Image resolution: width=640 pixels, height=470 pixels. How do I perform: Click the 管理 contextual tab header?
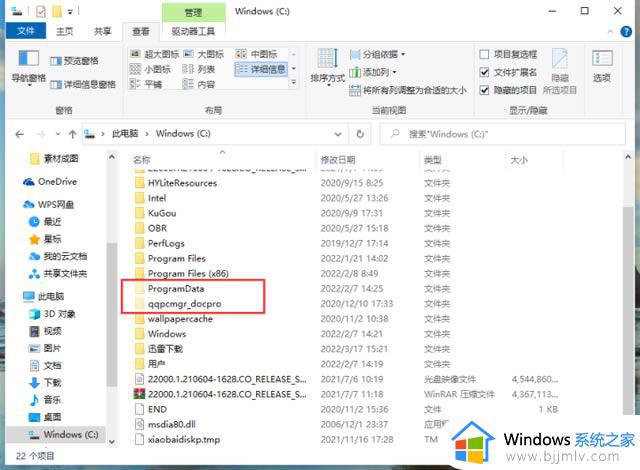click(193, 12)
